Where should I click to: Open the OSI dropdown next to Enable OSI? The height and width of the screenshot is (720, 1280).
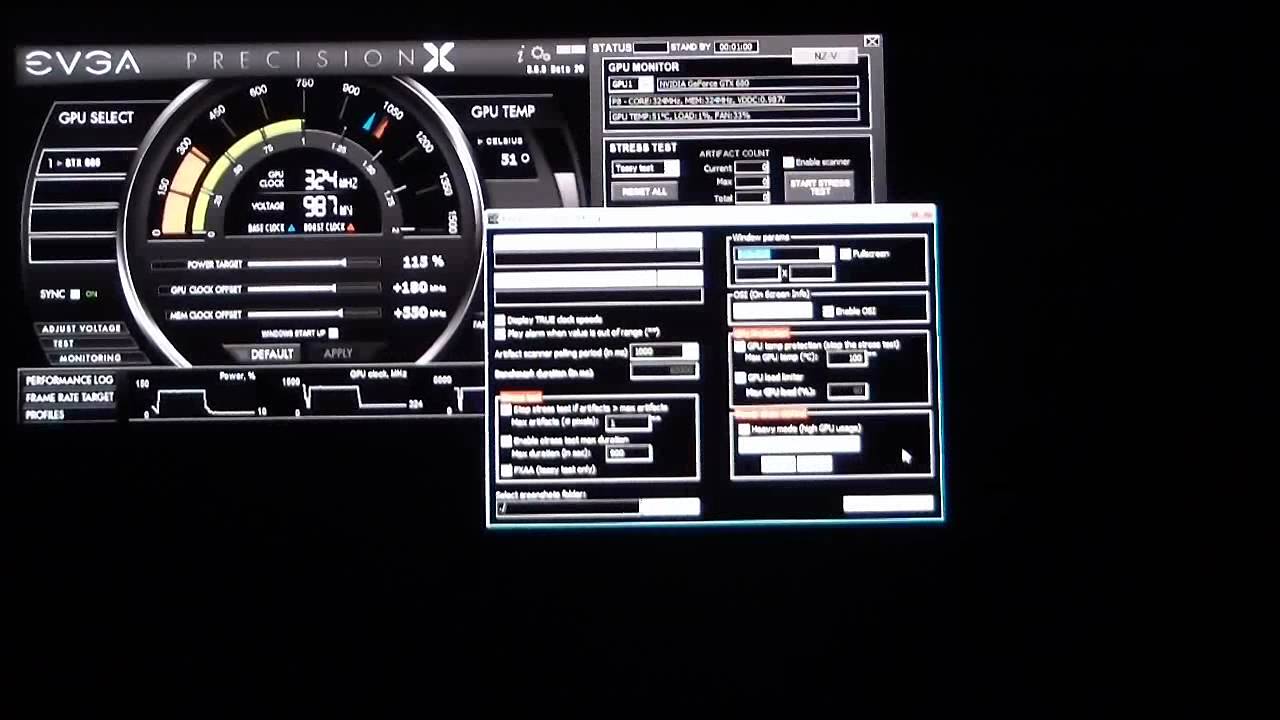(775, 311)
